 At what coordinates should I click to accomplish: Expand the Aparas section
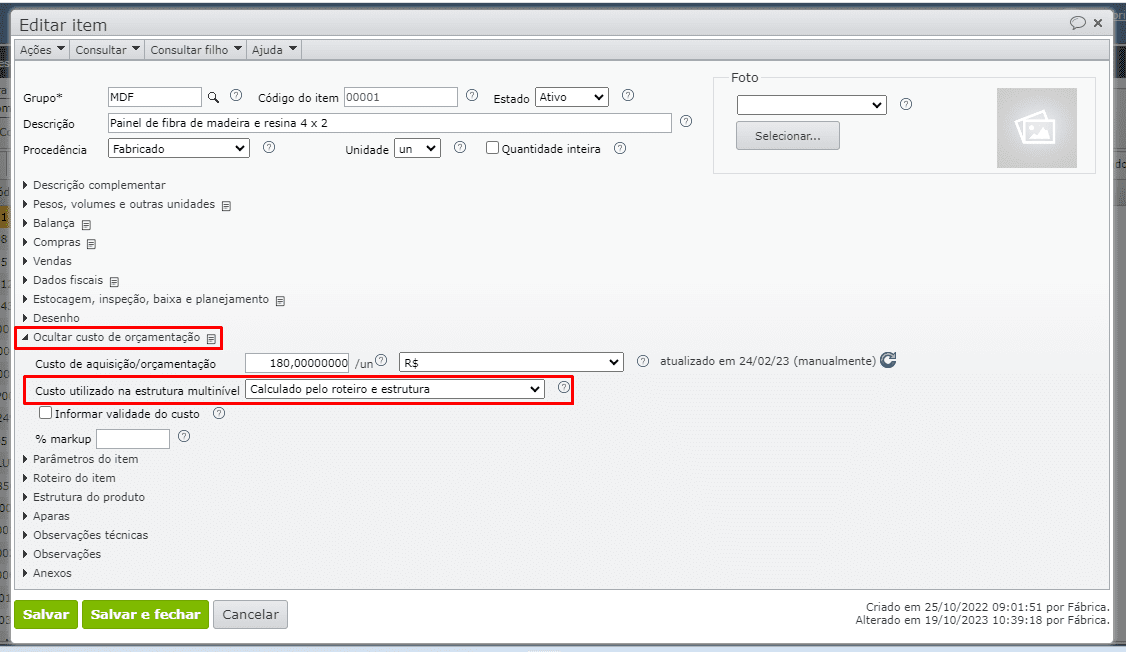[x=50, y=516]
